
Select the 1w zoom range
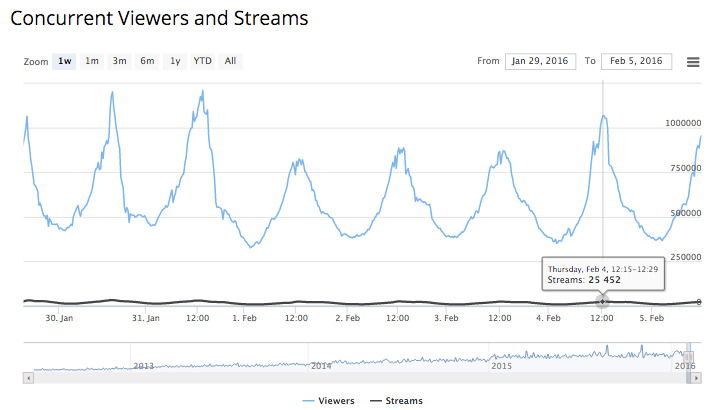64,61
